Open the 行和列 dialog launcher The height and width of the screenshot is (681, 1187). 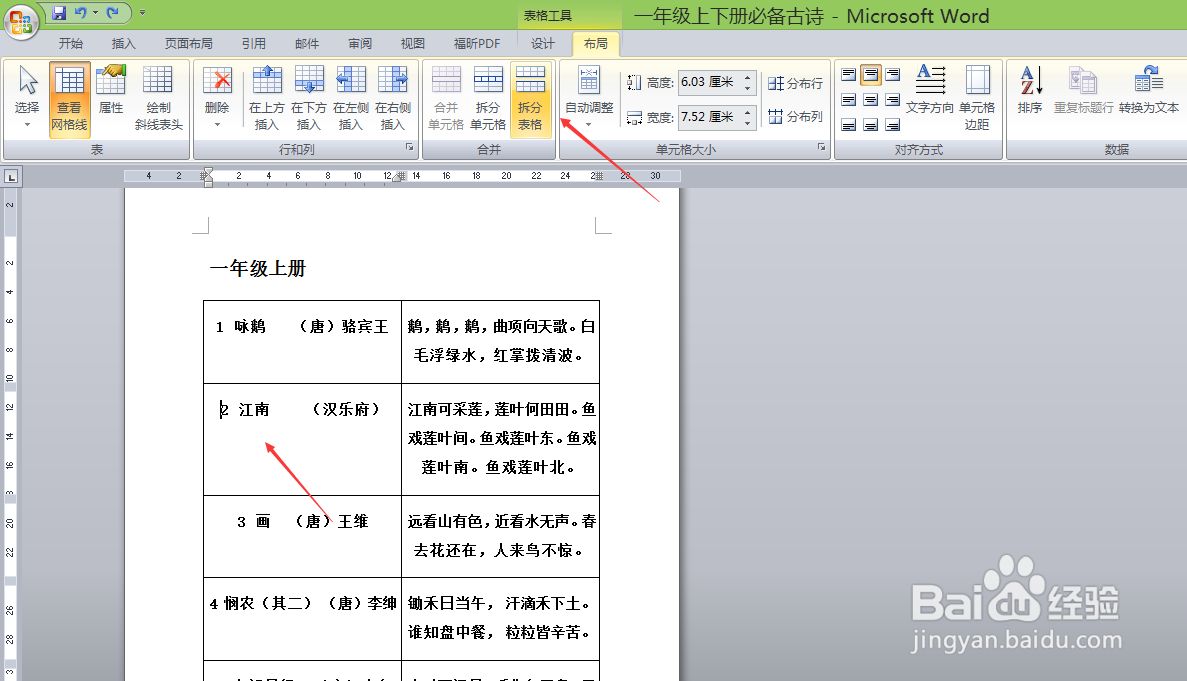(410, 148)
